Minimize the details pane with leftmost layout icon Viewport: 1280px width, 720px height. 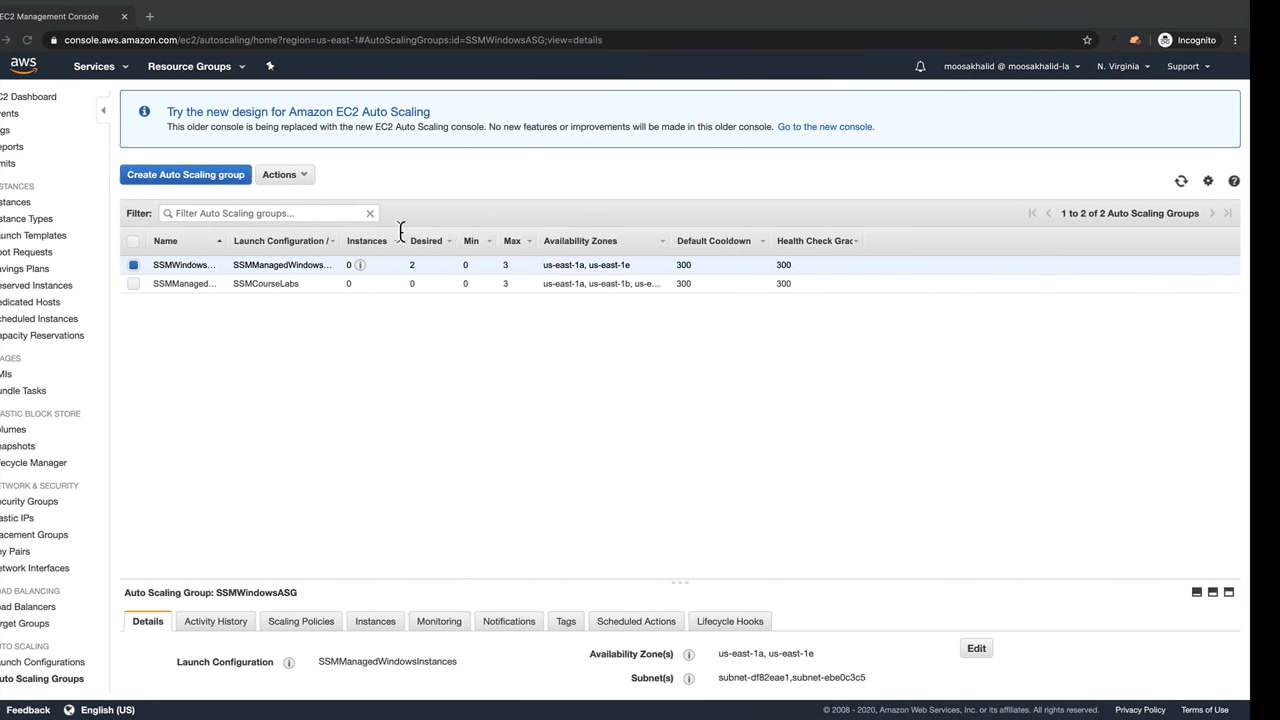(x=1197, y=592)
